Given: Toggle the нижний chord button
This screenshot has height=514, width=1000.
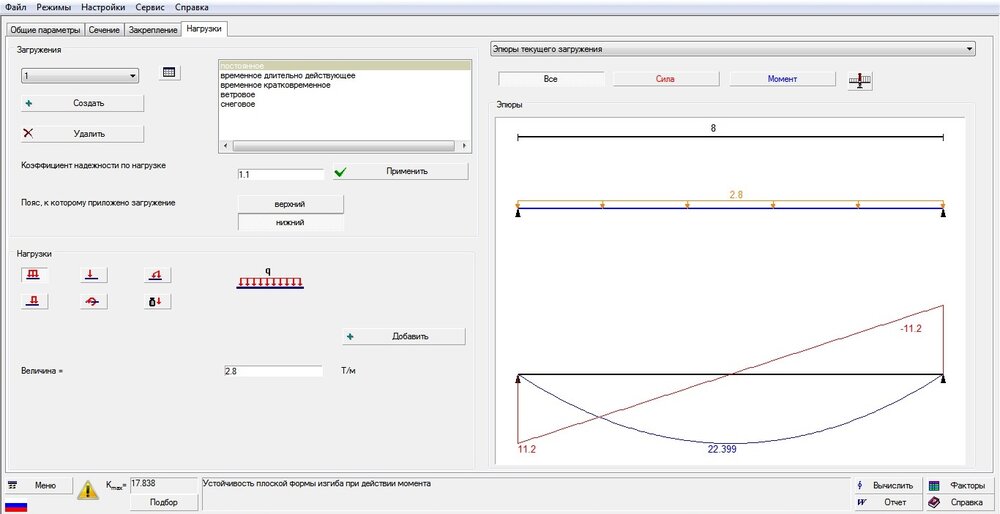Looking at the screenshot, I should click(289, 223).
